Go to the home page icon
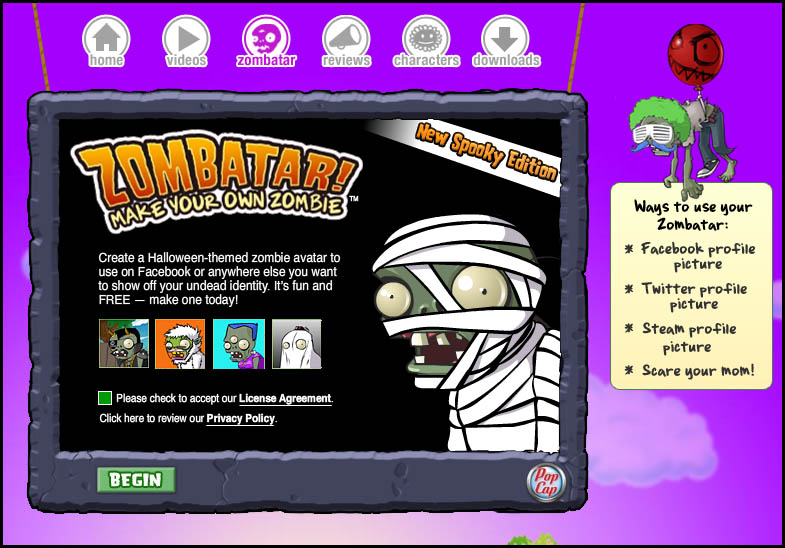Image resolution: width=785 pixels, height=548 pixels. [106, 41]
